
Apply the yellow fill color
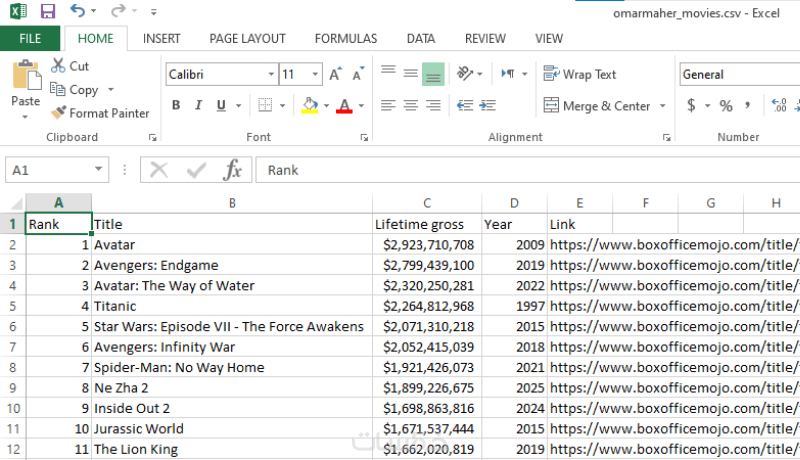[310, 105]
